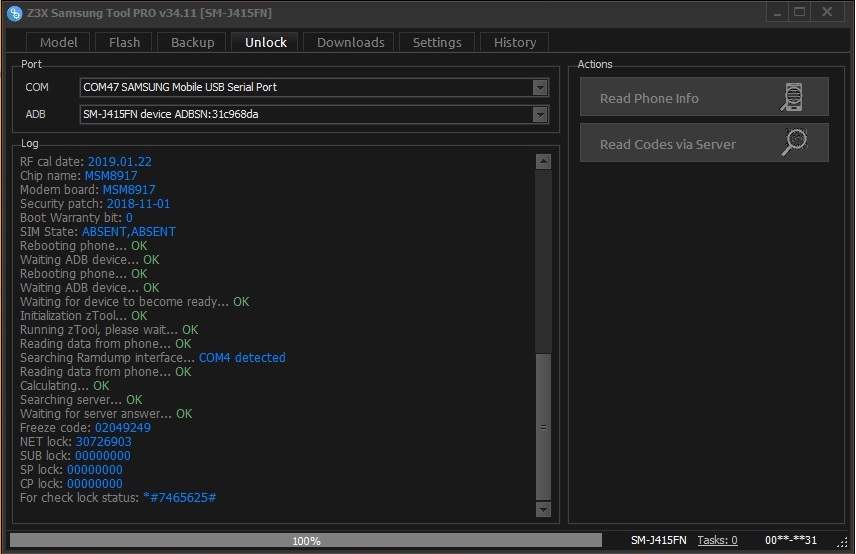Click the SUB lock 00000000 value
Viewport: 856px width, 554px height.
103,456
